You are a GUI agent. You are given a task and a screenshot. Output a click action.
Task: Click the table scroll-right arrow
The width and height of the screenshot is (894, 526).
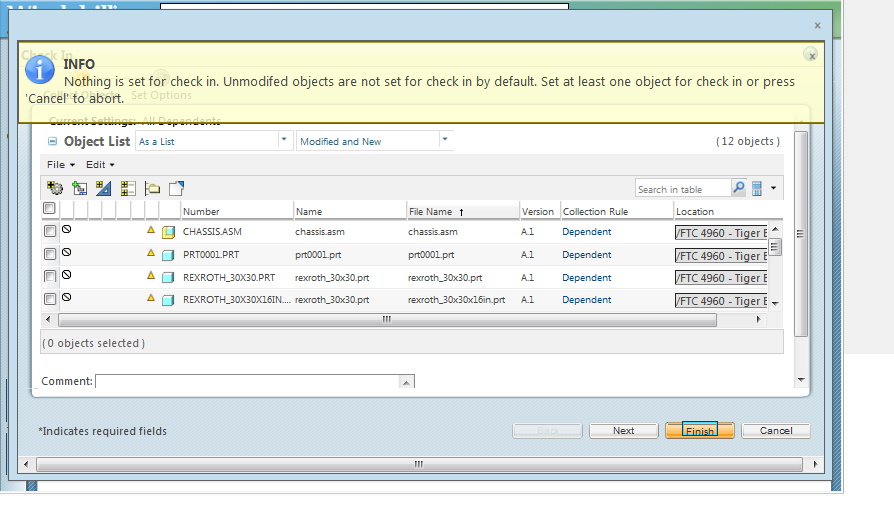(x=758, y=320)
